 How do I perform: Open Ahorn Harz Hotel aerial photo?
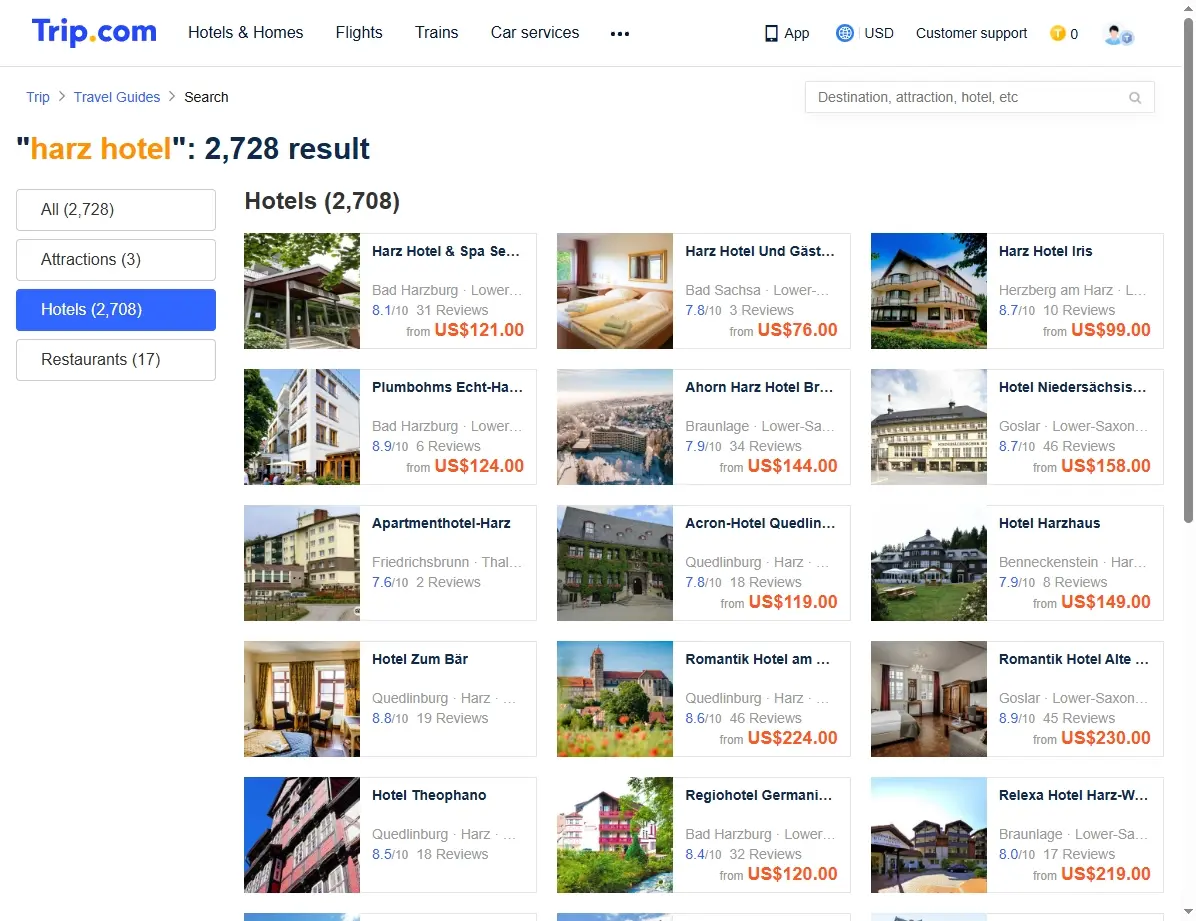pyautogui.click(x=615, y=427)
